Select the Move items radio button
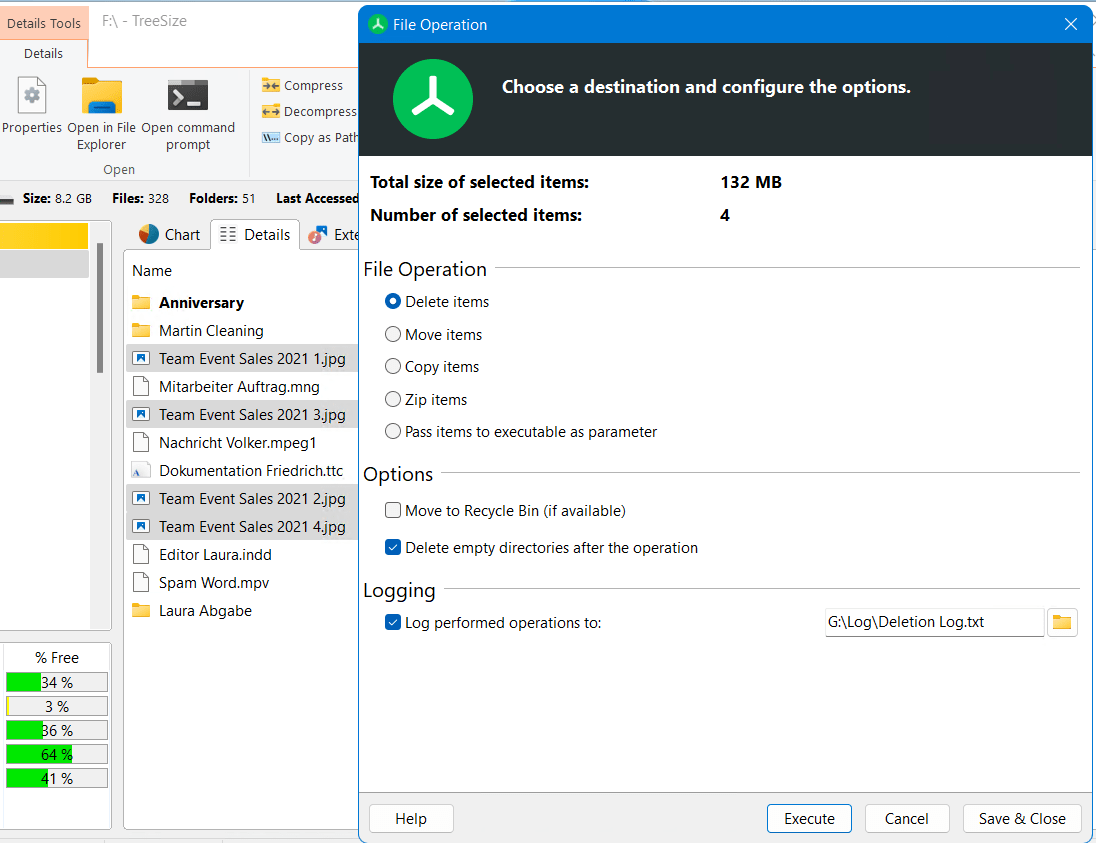Screen dimensions: 1096x843 pyautogui.click(x=393, y=335)
